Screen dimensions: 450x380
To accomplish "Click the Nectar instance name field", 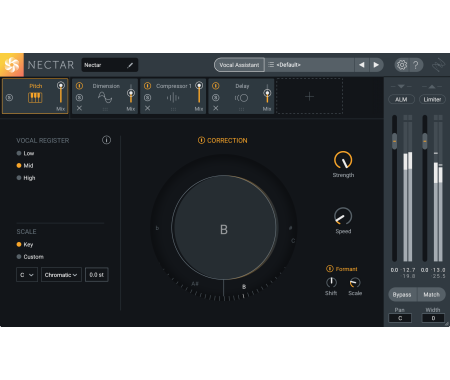I will (110, 65).
